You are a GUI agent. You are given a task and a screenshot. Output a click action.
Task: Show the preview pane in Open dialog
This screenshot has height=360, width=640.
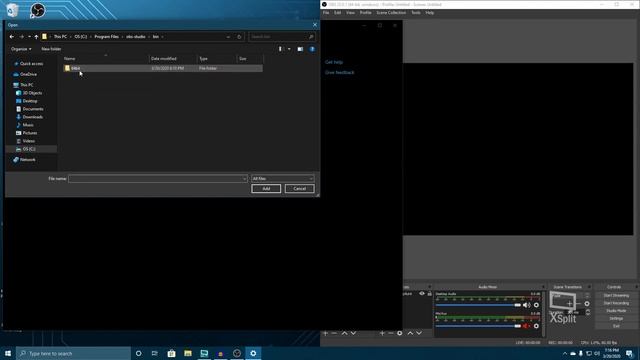tap(300, 49)
